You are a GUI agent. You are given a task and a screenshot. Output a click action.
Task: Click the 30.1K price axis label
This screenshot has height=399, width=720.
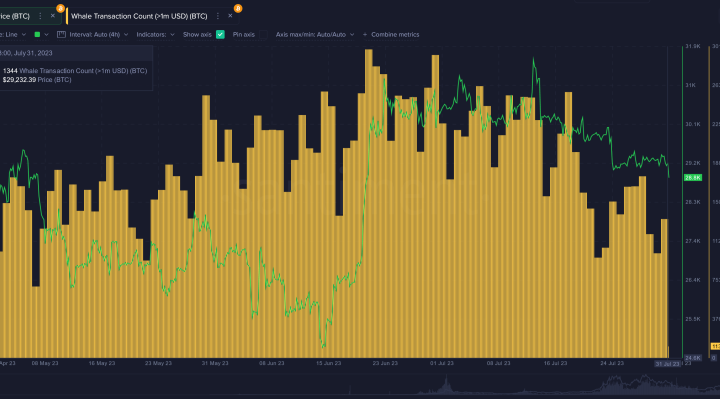click(692, 124)
